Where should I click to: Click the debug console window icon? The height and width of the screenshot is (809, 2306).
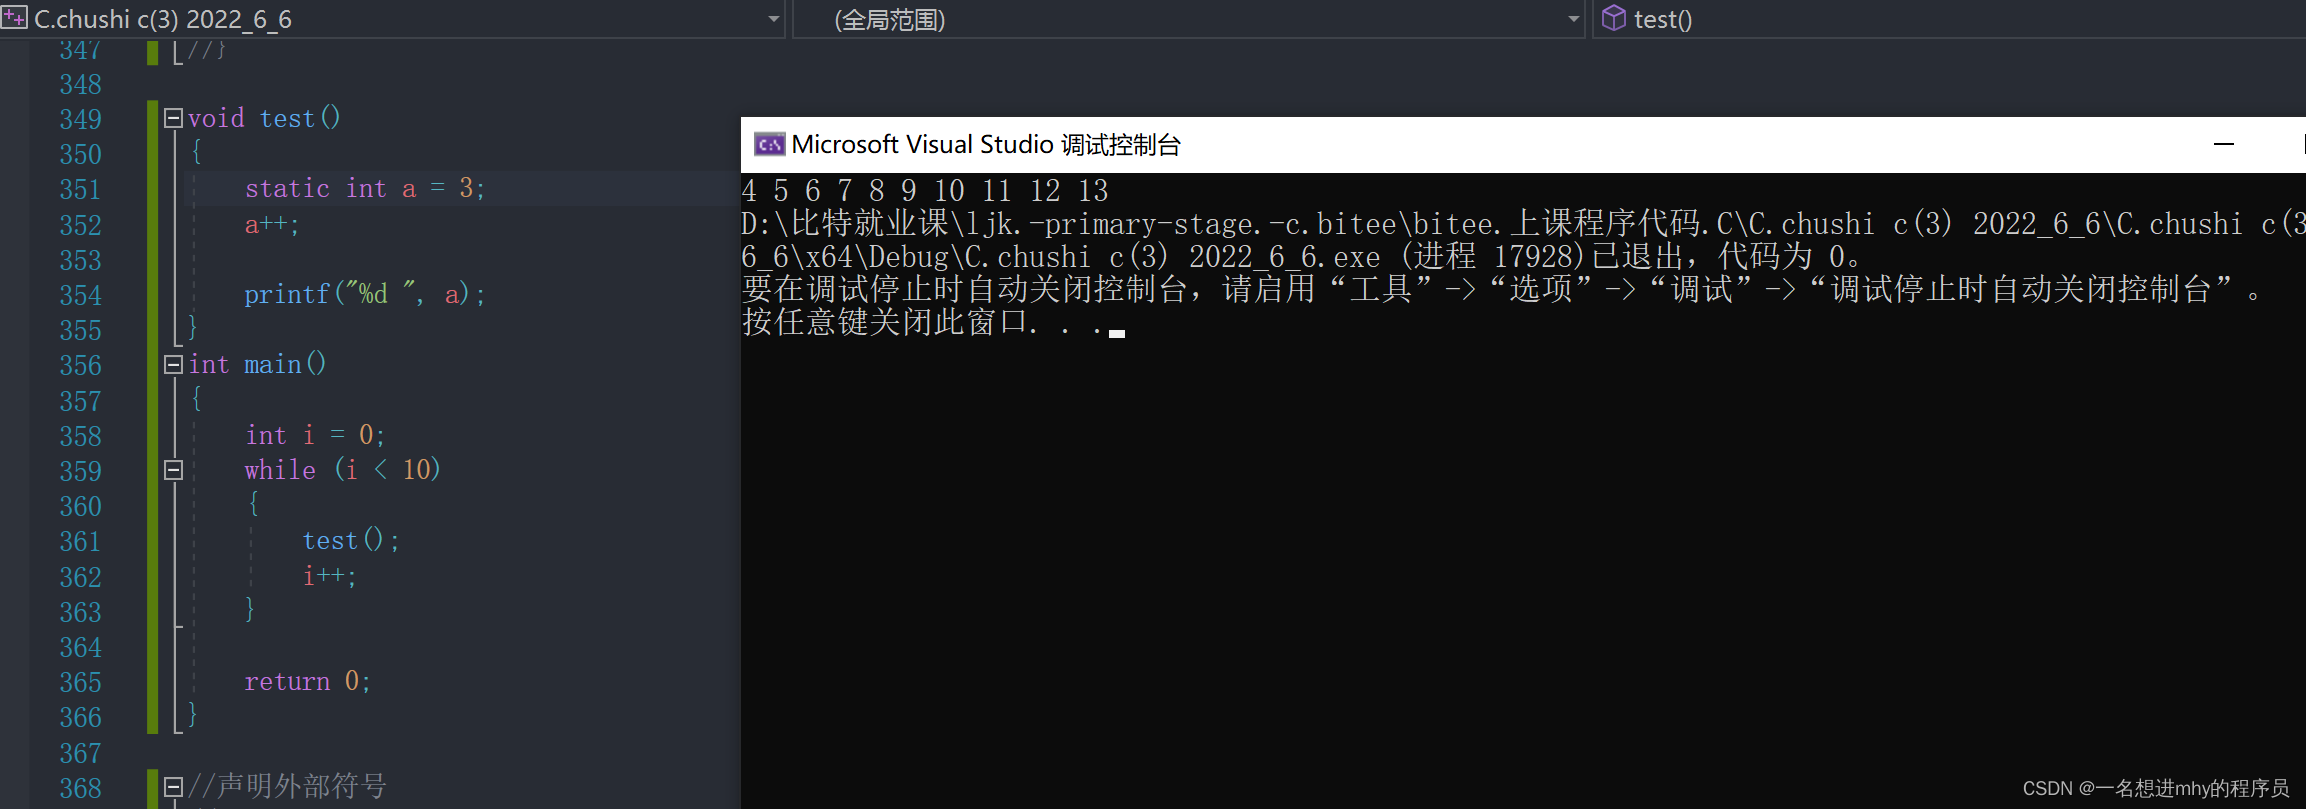pos(769,145)
